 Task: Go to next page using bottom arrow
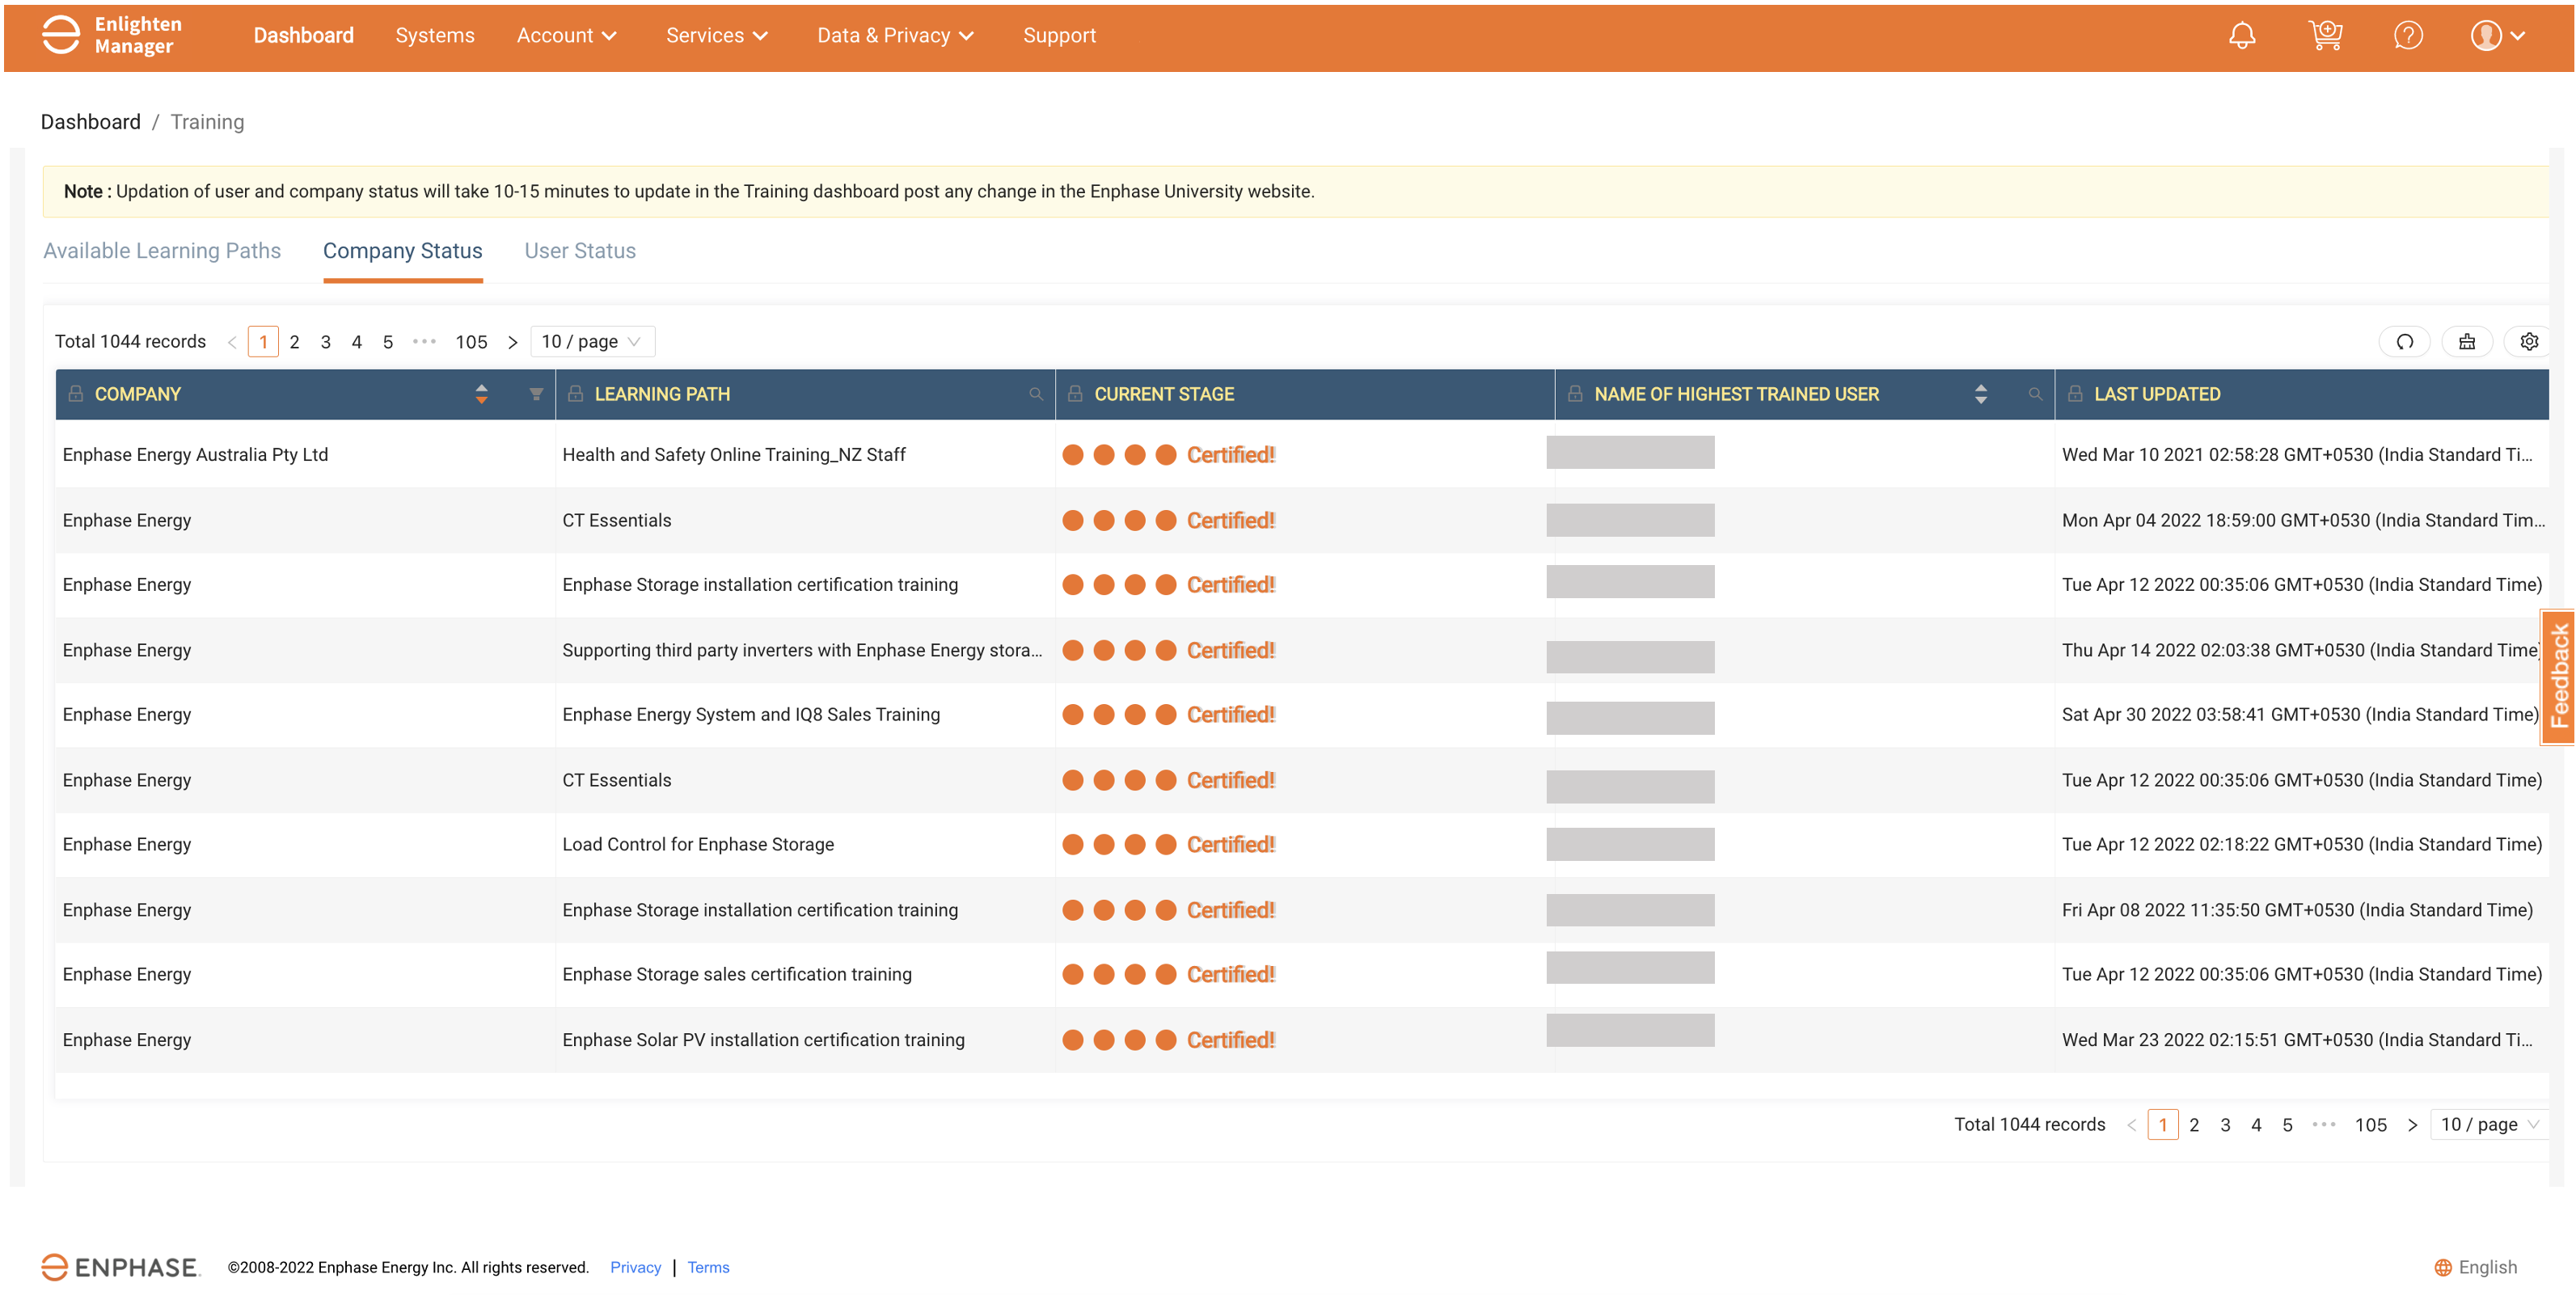(2412, 1125)
